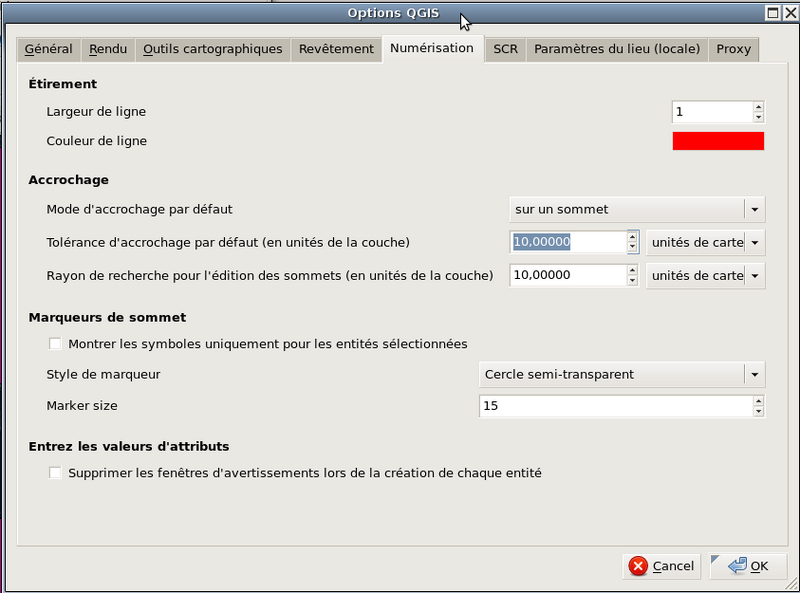The width and height of the screenshot is (800, 593).
Task: Go to the Revêtement tab
Action: coord(336,50)
